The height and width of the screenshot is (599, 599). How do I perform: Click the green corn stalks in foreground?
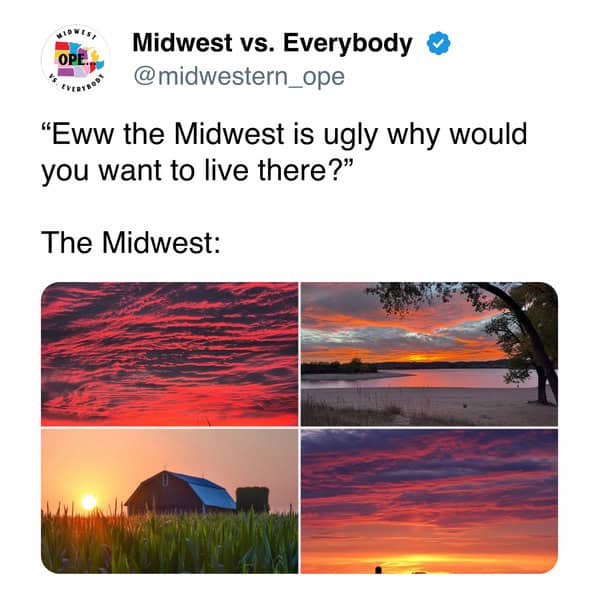(170, 542)
